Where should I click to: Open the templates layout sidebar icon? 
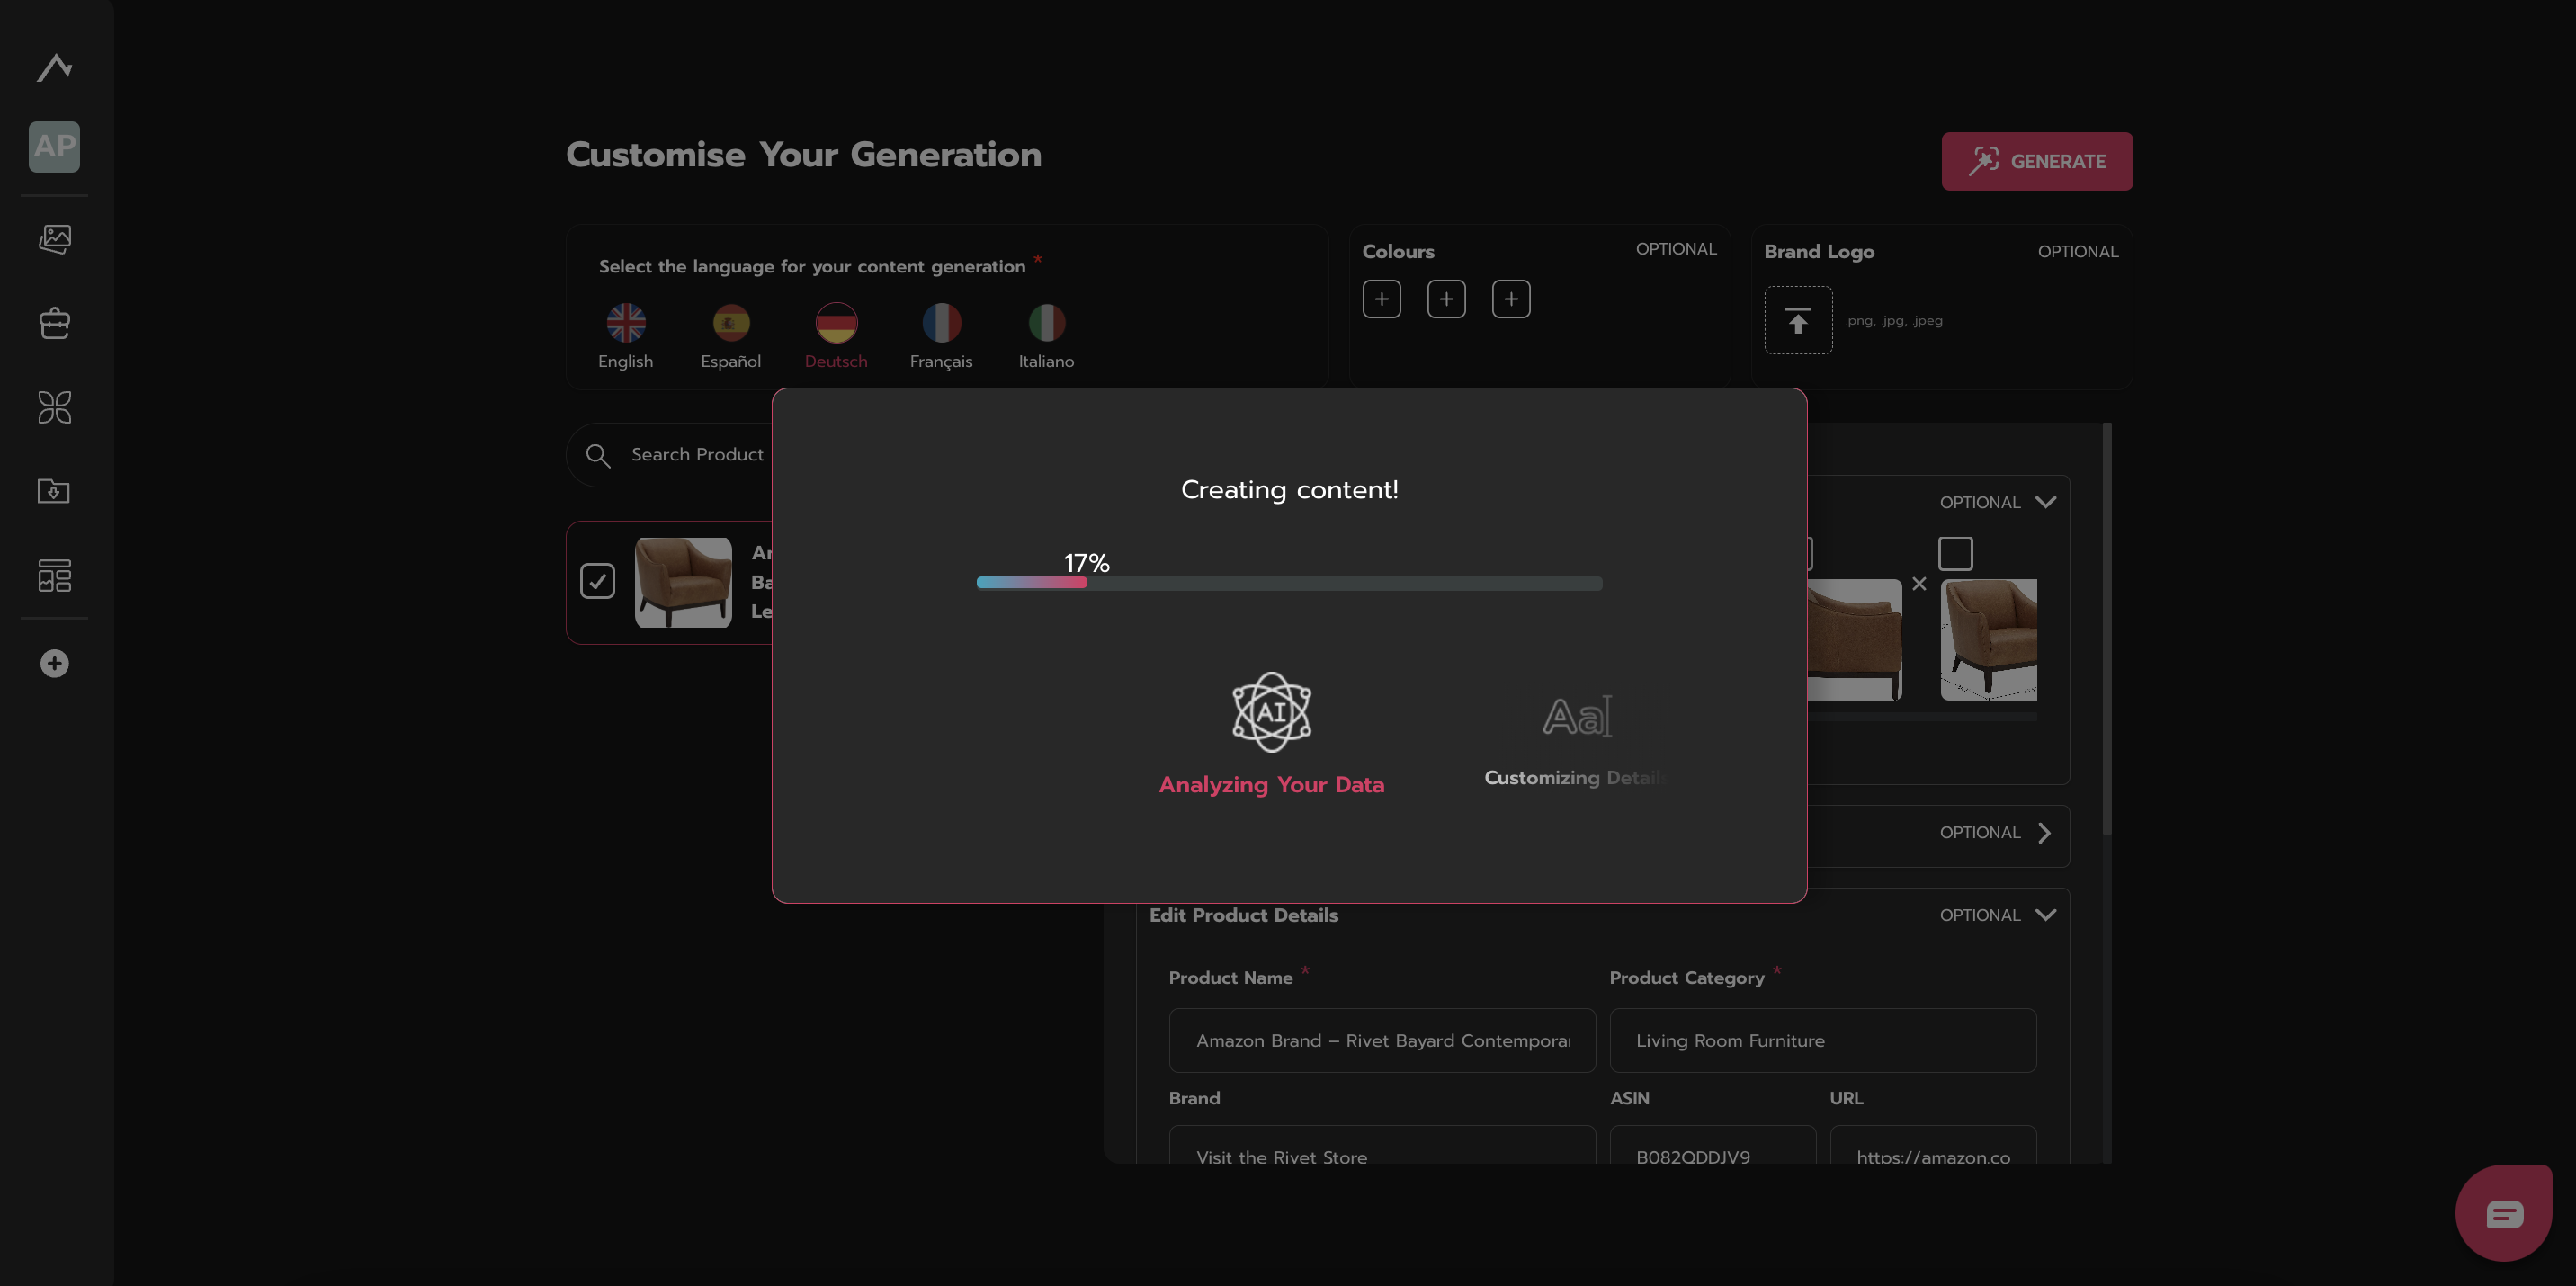click(x=54, y=575)
